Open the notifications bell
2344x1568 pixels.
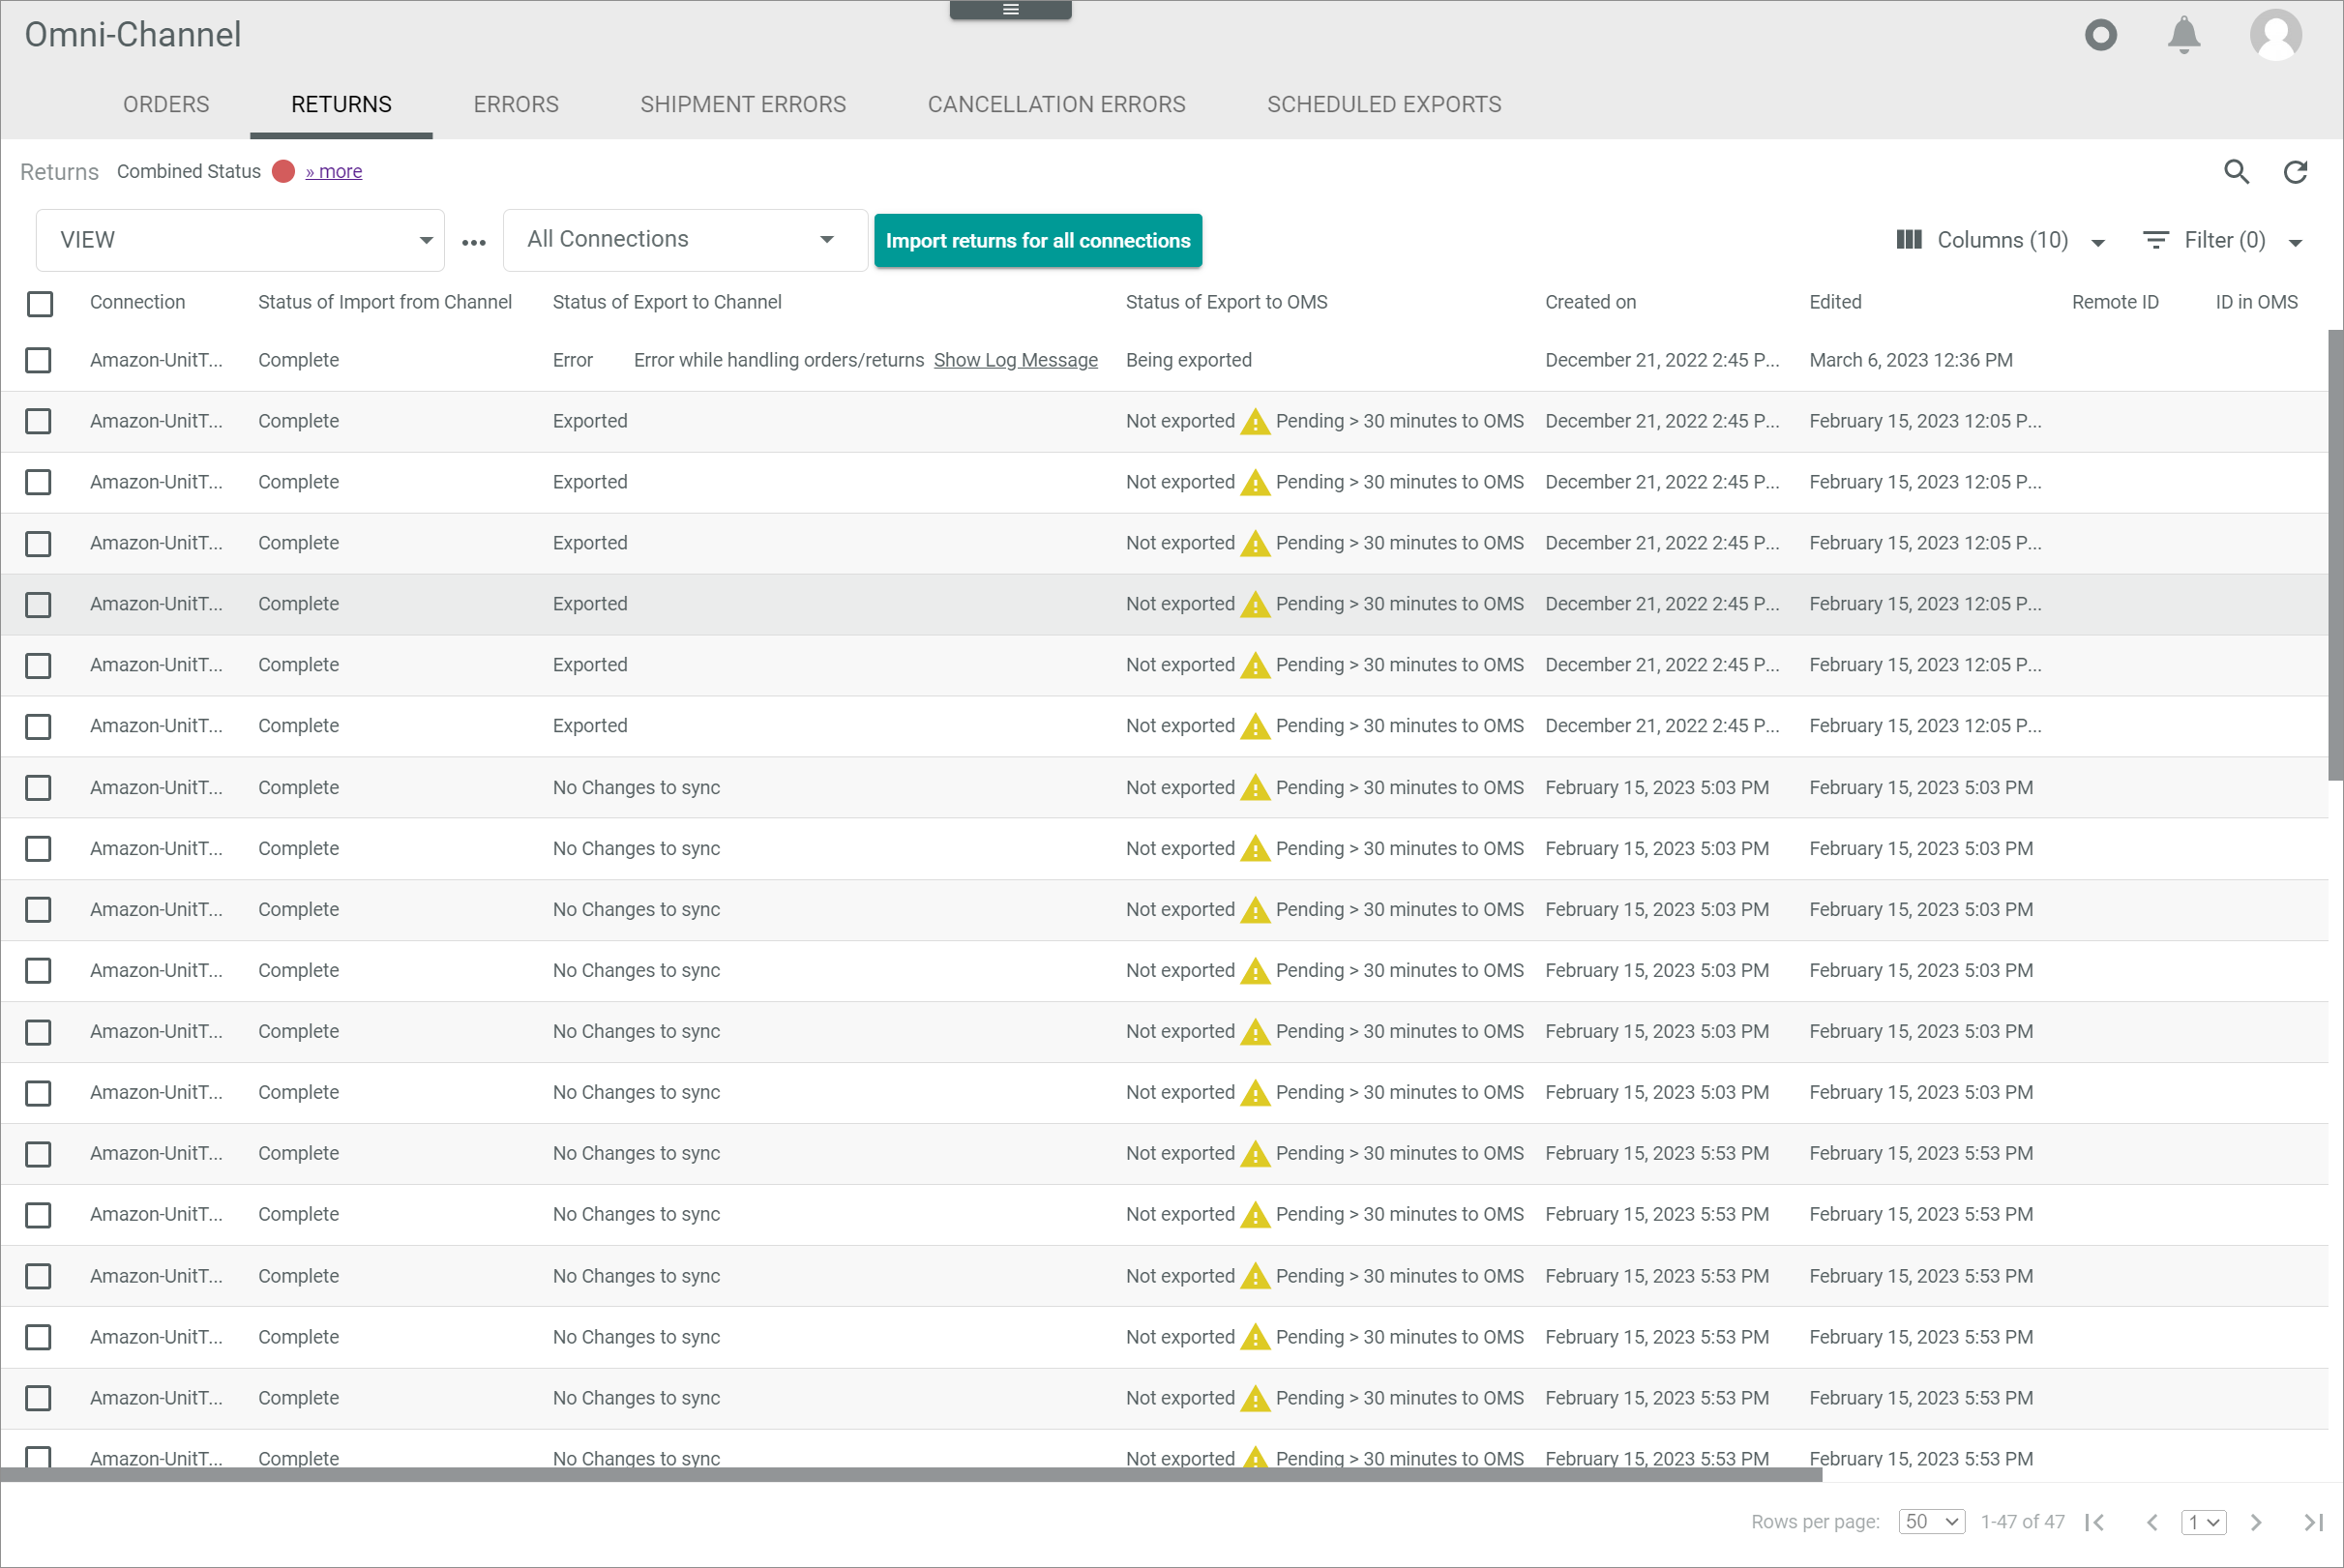[x=2184, y=35]
